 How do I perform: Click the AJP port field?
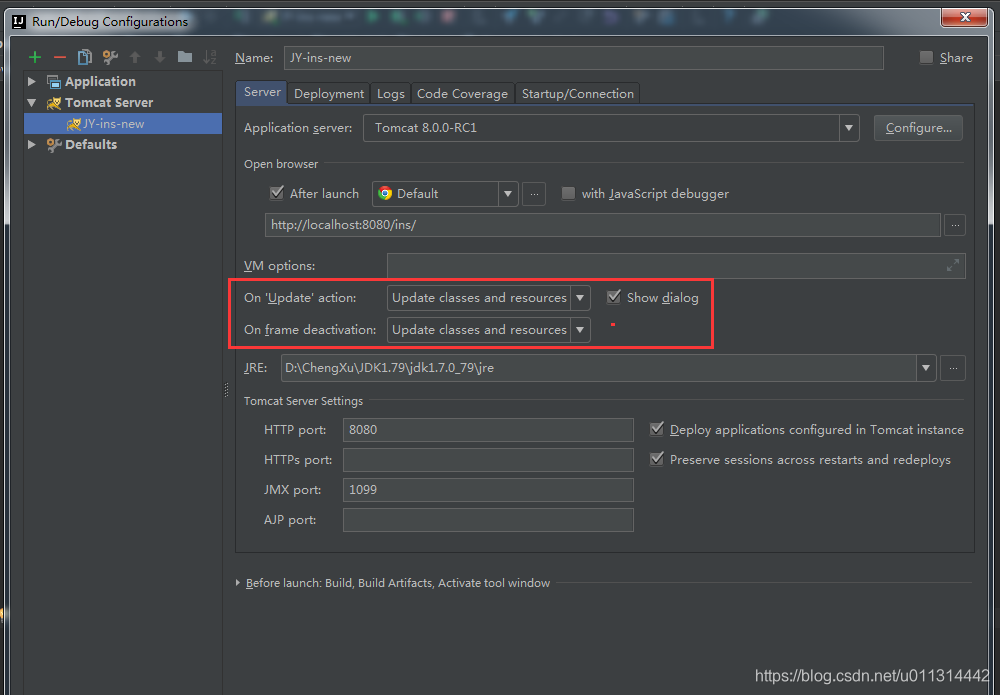(x=488, y=520)
